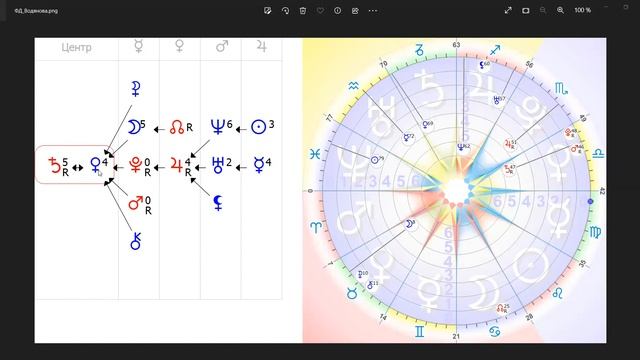Click the fit-to-window icon
Screen dimensions: 640x360
pyautogui.click(x=526, y=10)
